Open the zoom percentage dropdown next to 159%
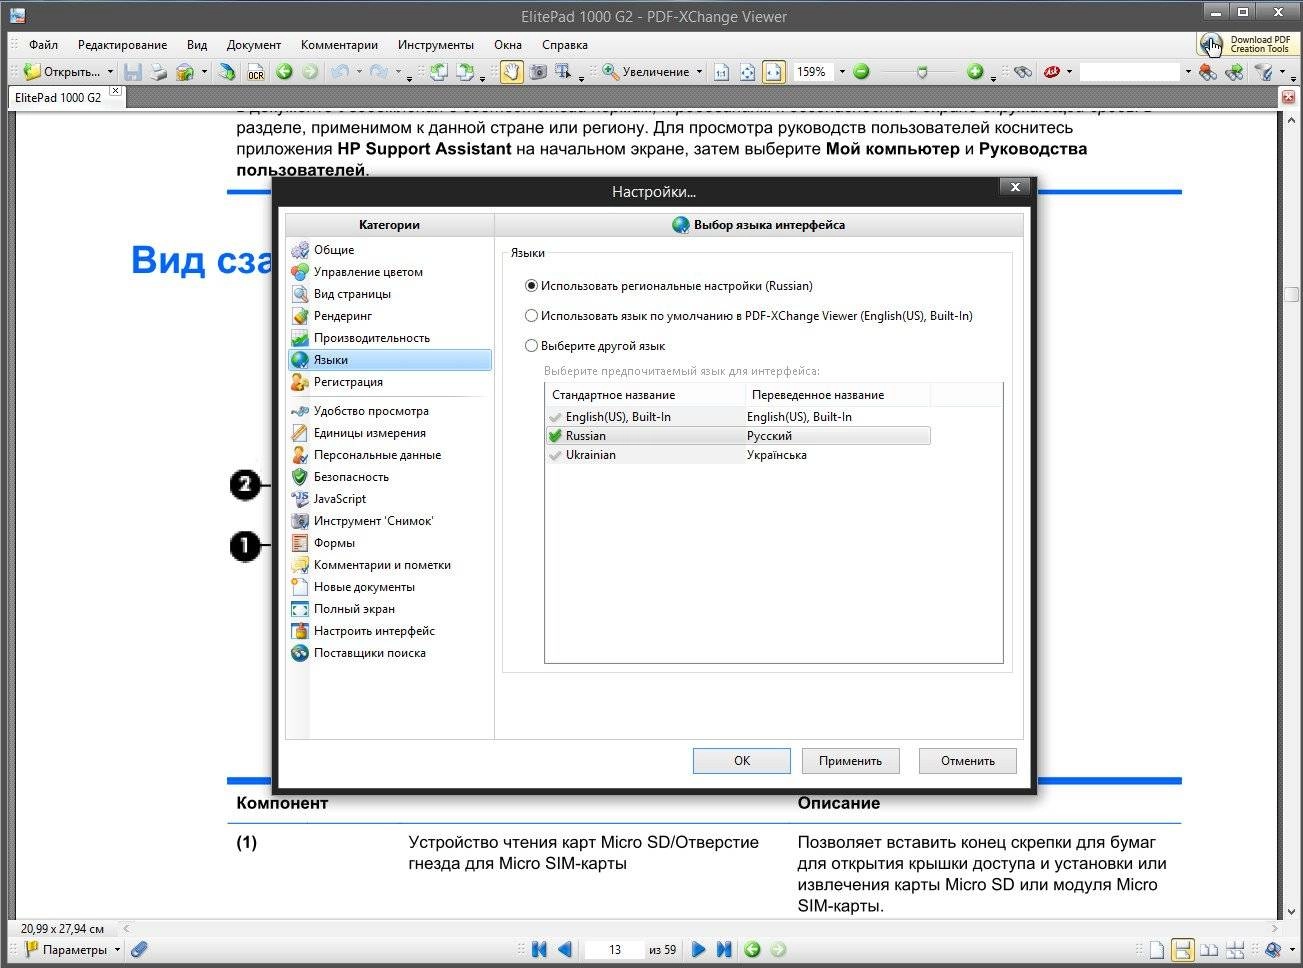 click(842, 72)
